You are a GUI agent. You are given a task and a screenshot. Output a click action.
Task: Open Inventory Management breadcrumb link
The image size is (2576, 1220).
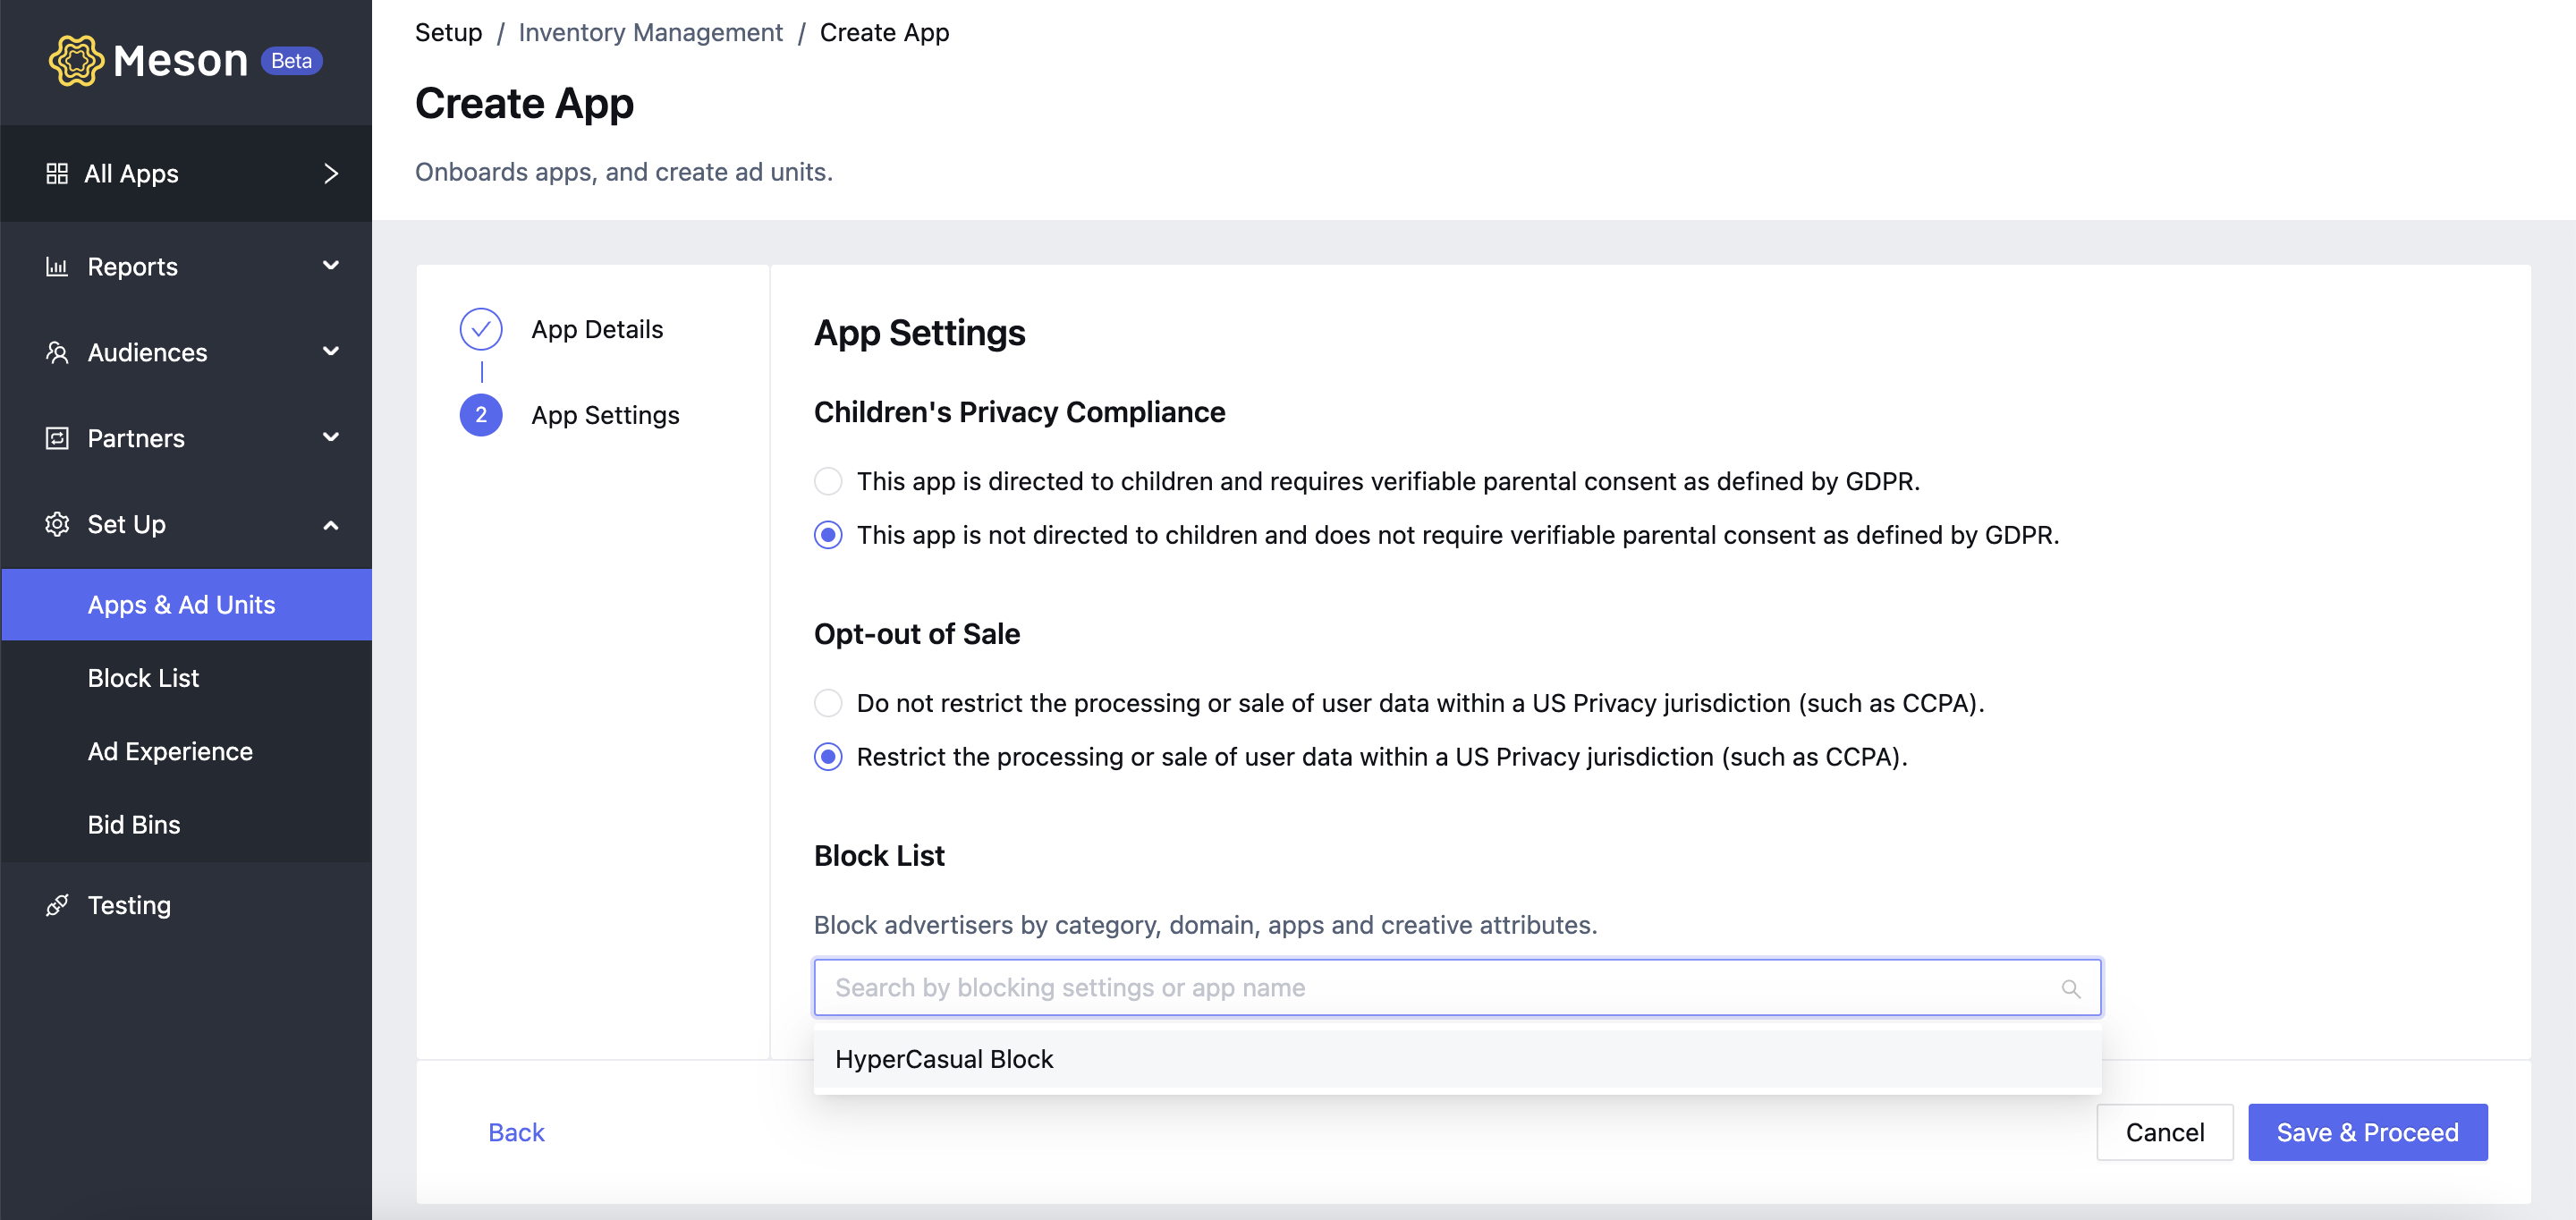(650, 32)
